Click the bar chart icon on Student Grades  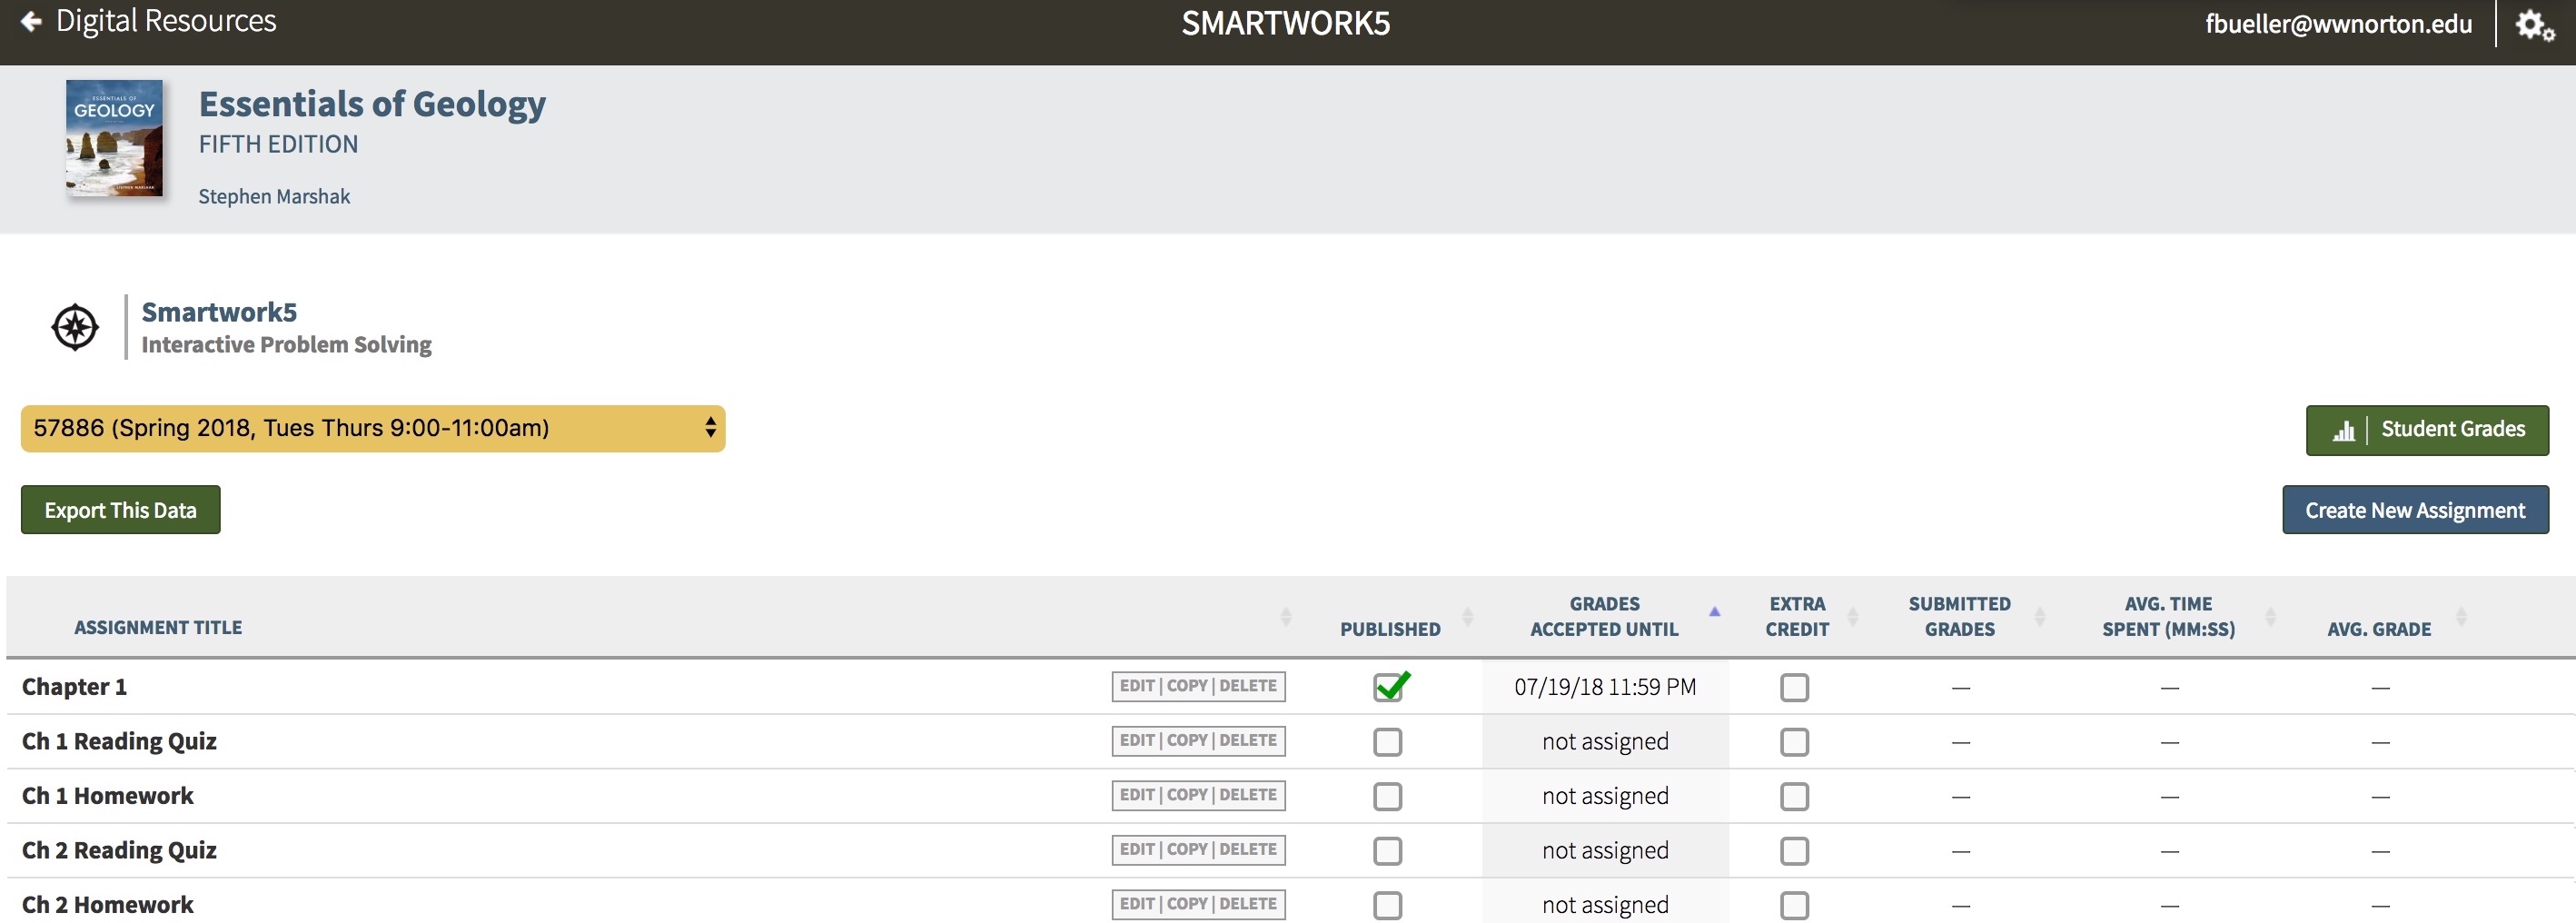tap(2343, 430)
